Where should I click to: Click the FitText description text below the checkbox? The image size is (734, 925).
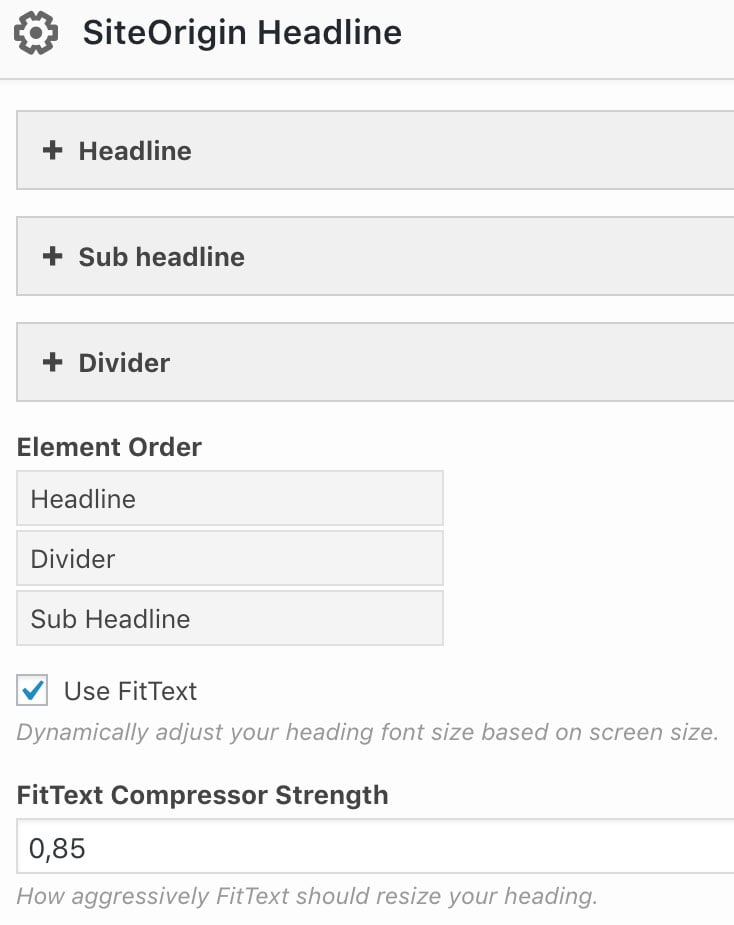(367, 731)
